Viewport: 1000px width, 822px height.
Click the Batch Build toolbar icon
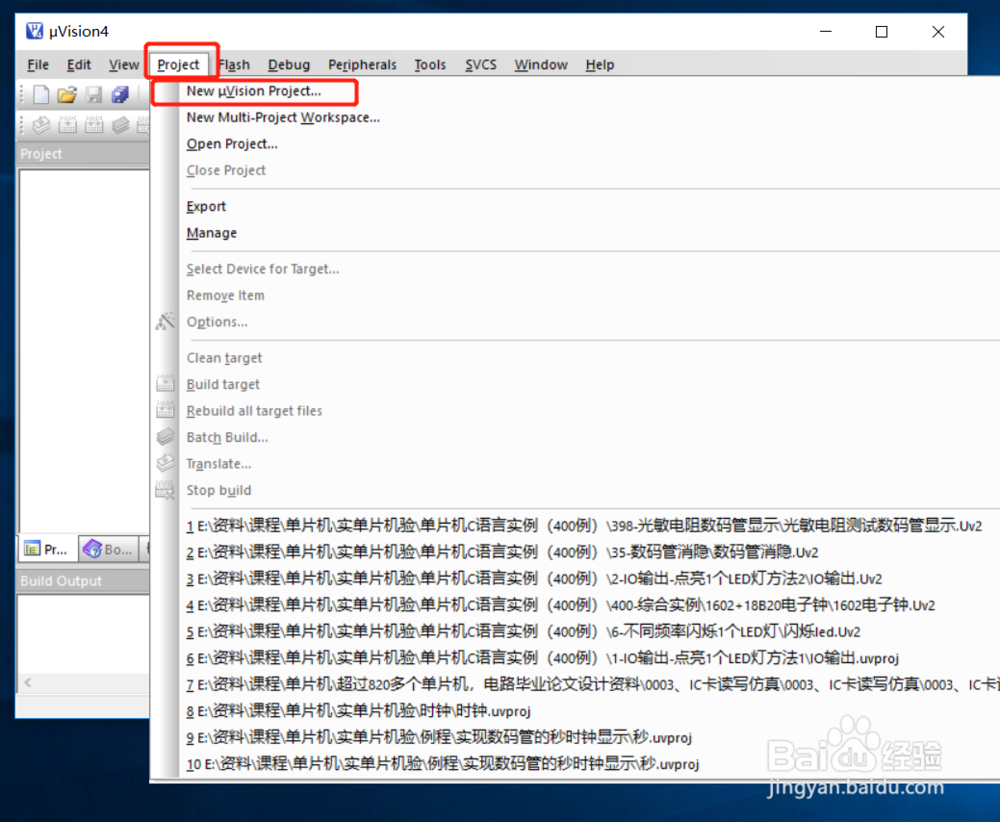120,125
